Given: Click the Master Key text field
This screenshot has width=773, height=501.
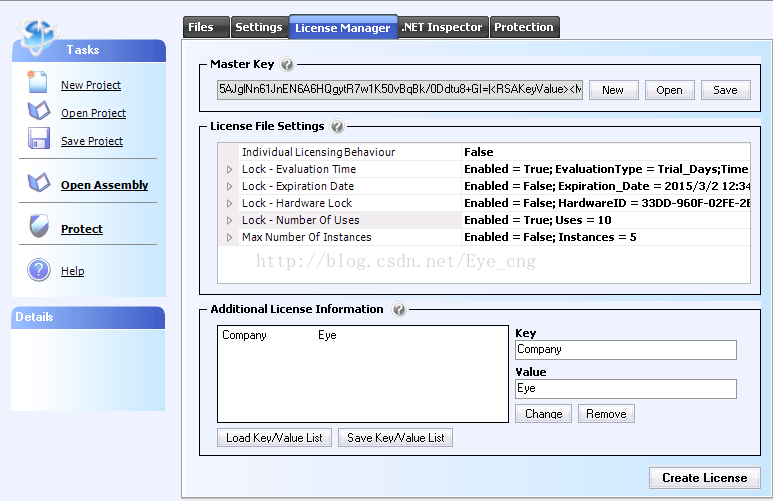Looking at the screenshot, I should click(x=400, y=90).
